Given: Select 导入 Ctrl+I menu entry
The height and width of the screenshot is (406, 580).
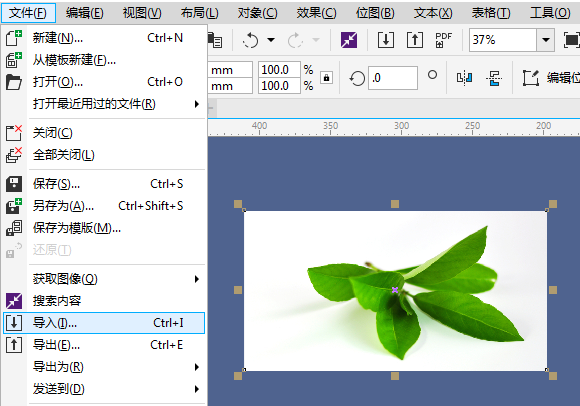Looking at the screenshot, I should tap(104, 323).
